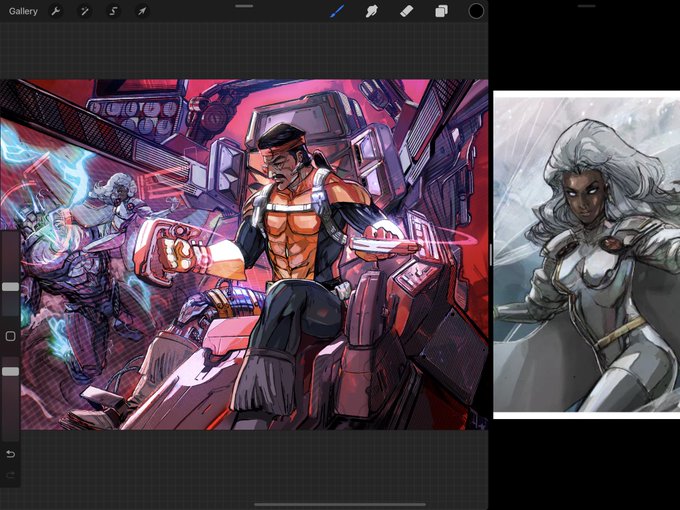Screen dimensions: 680x510
Task: Tap the Procreate artwork canvas
Action: pyautogui.click(x=244, y=255)
